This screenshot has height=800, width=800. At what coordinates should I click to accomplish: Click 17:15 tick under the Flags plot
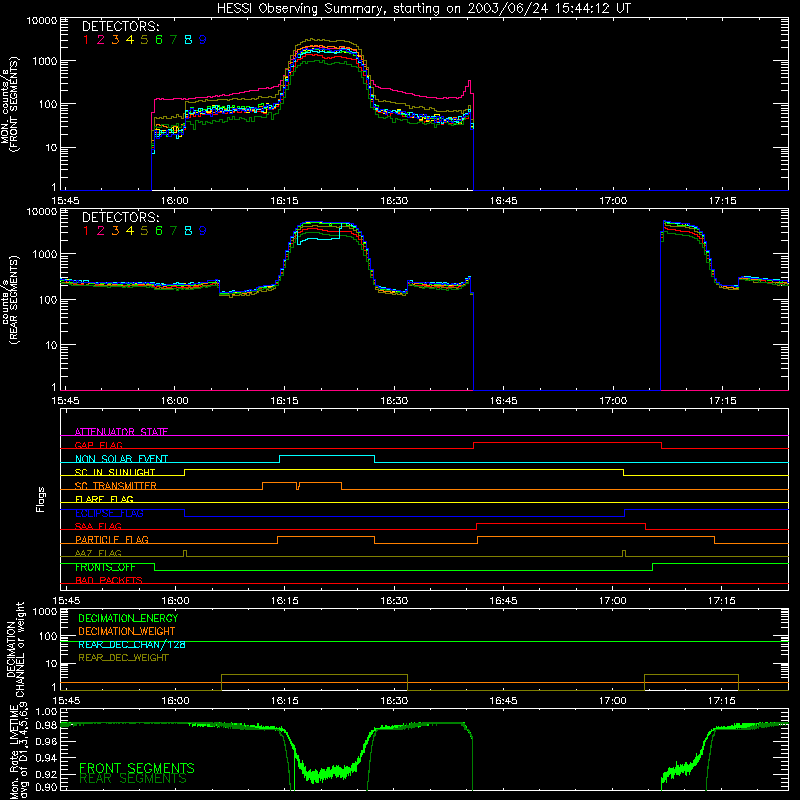[722, 601]
